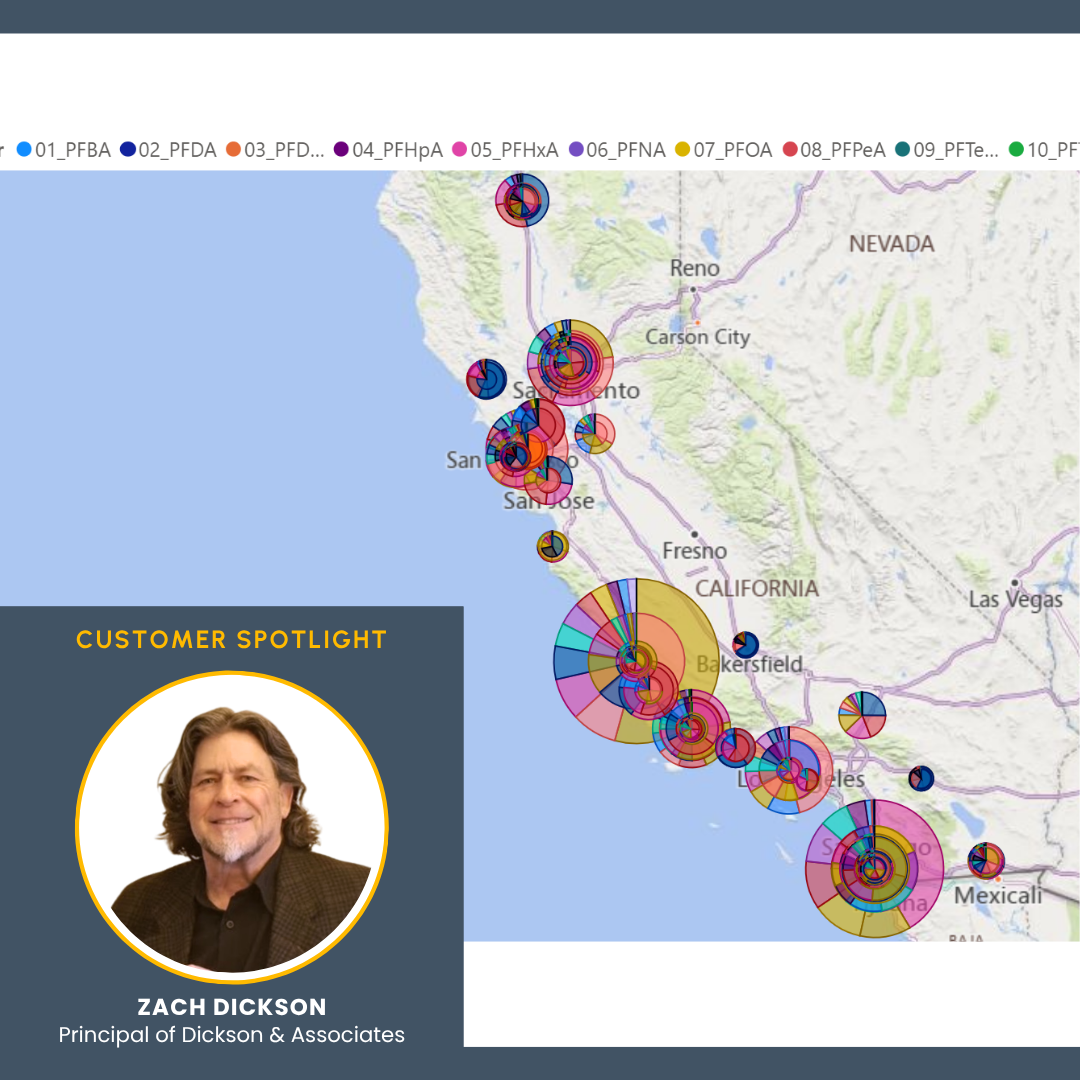This screenshot has height=1080, width=1080.
Task: Select the tiny dark-blue bubble above Bakersfield label
Action: [745, 645]
